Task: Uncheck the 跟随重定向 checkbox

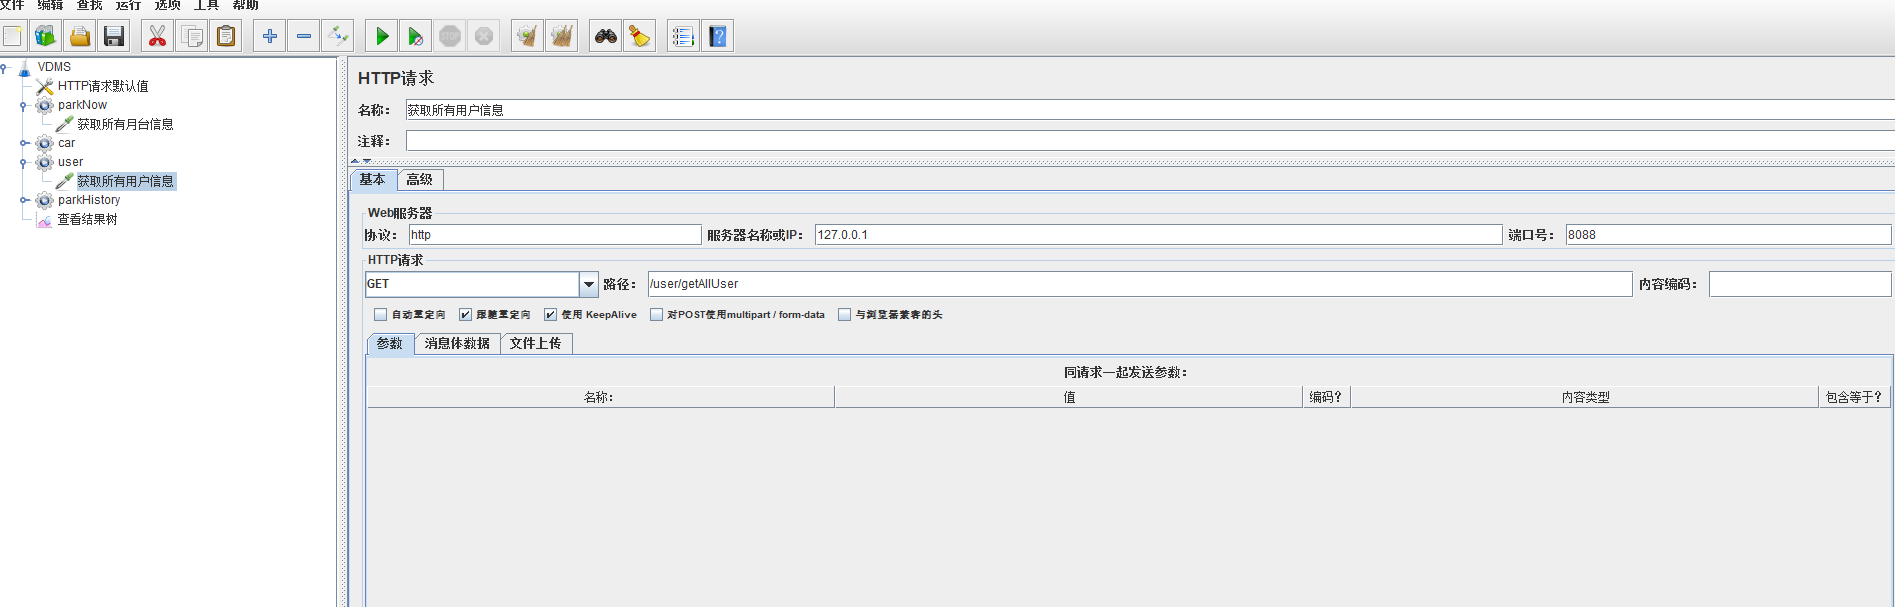Action: point(465,314)
